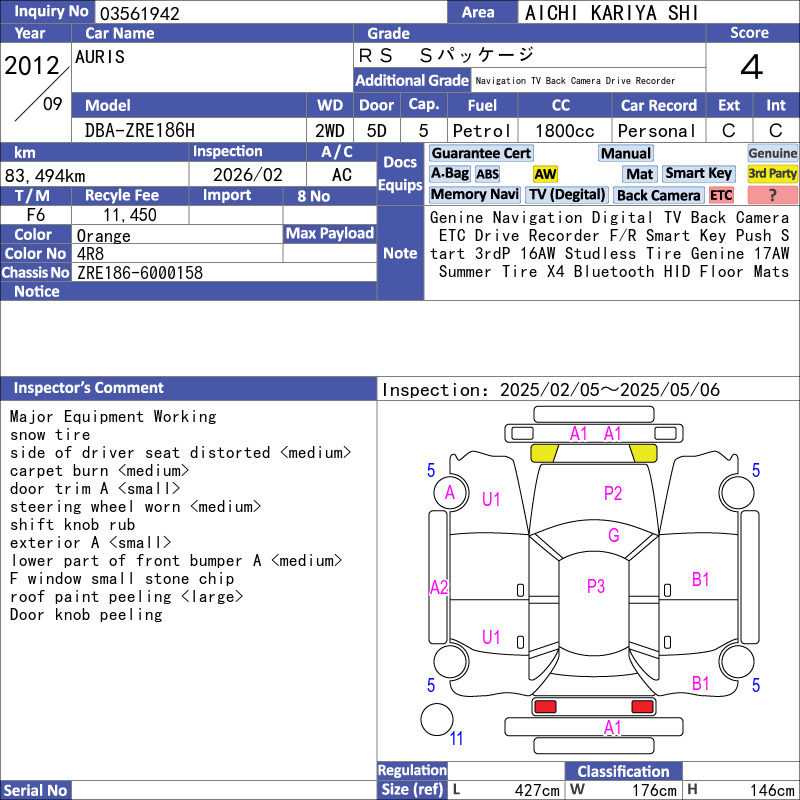Click the Notice section header
Screen dimensions: 800x800
click(x=37, y=291)
